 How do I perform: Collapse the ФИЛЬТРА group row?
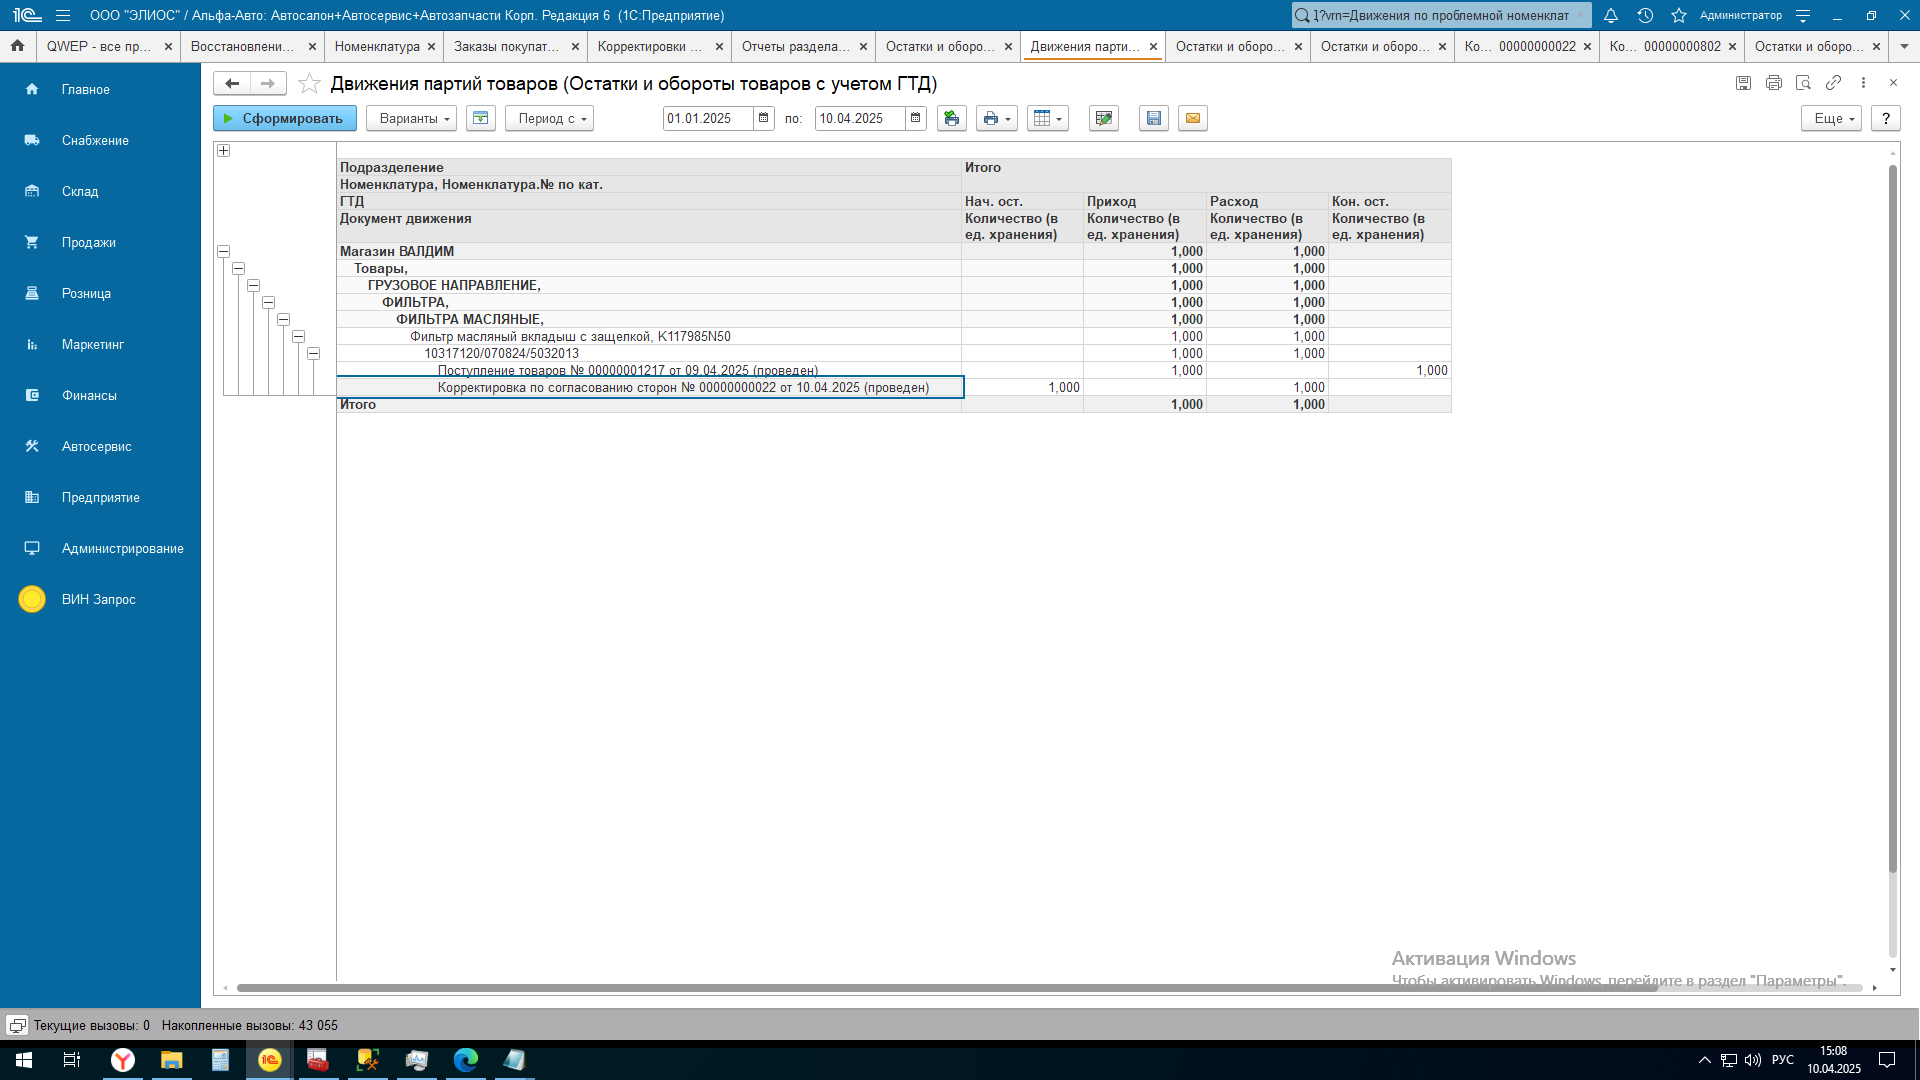(269, 303)
